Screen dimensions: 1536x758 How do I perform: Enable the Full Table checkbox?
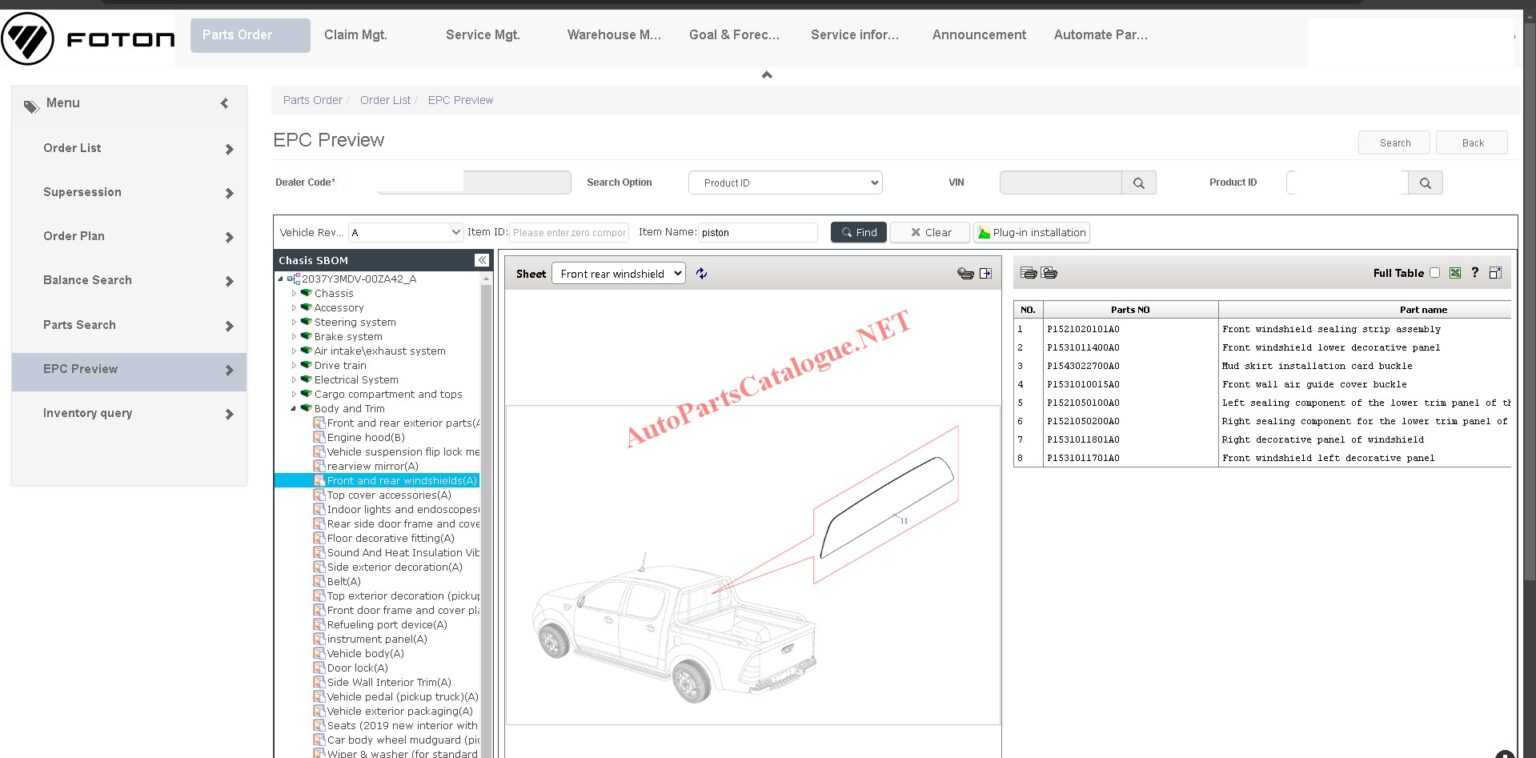[1436, 271]
